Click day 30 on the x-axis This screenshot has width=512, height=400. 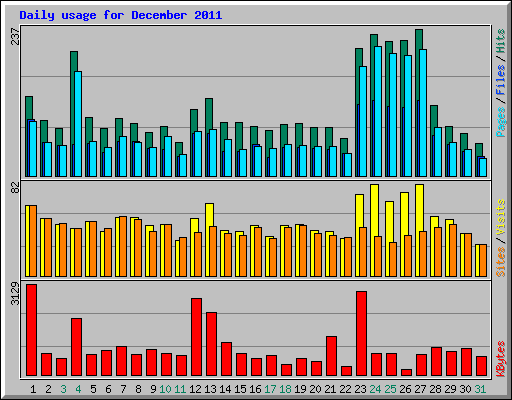pos(465,389)
